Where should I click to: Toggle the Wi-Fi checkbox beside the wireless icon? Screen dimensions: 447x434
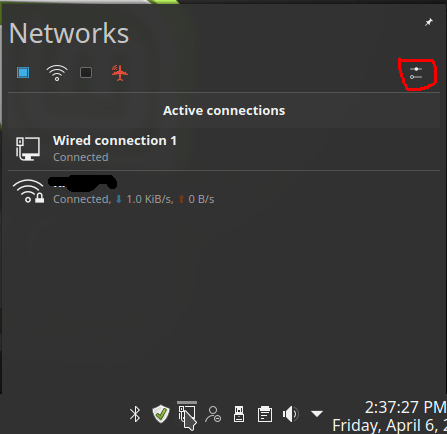click(86, 72)
